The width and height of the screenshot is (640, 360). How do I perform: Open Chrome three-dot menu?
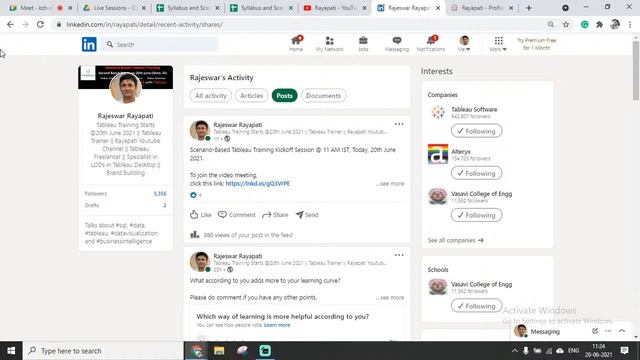pyautogui.click(x=630, y=24)
